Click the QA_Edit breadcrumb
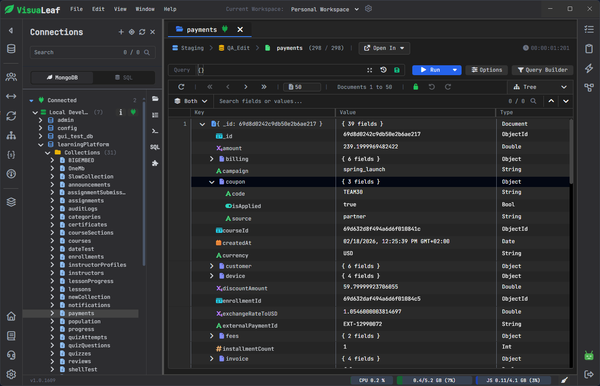Image resolution: width=600 pixels, height=386 pixels. click(x=234, y=48)
